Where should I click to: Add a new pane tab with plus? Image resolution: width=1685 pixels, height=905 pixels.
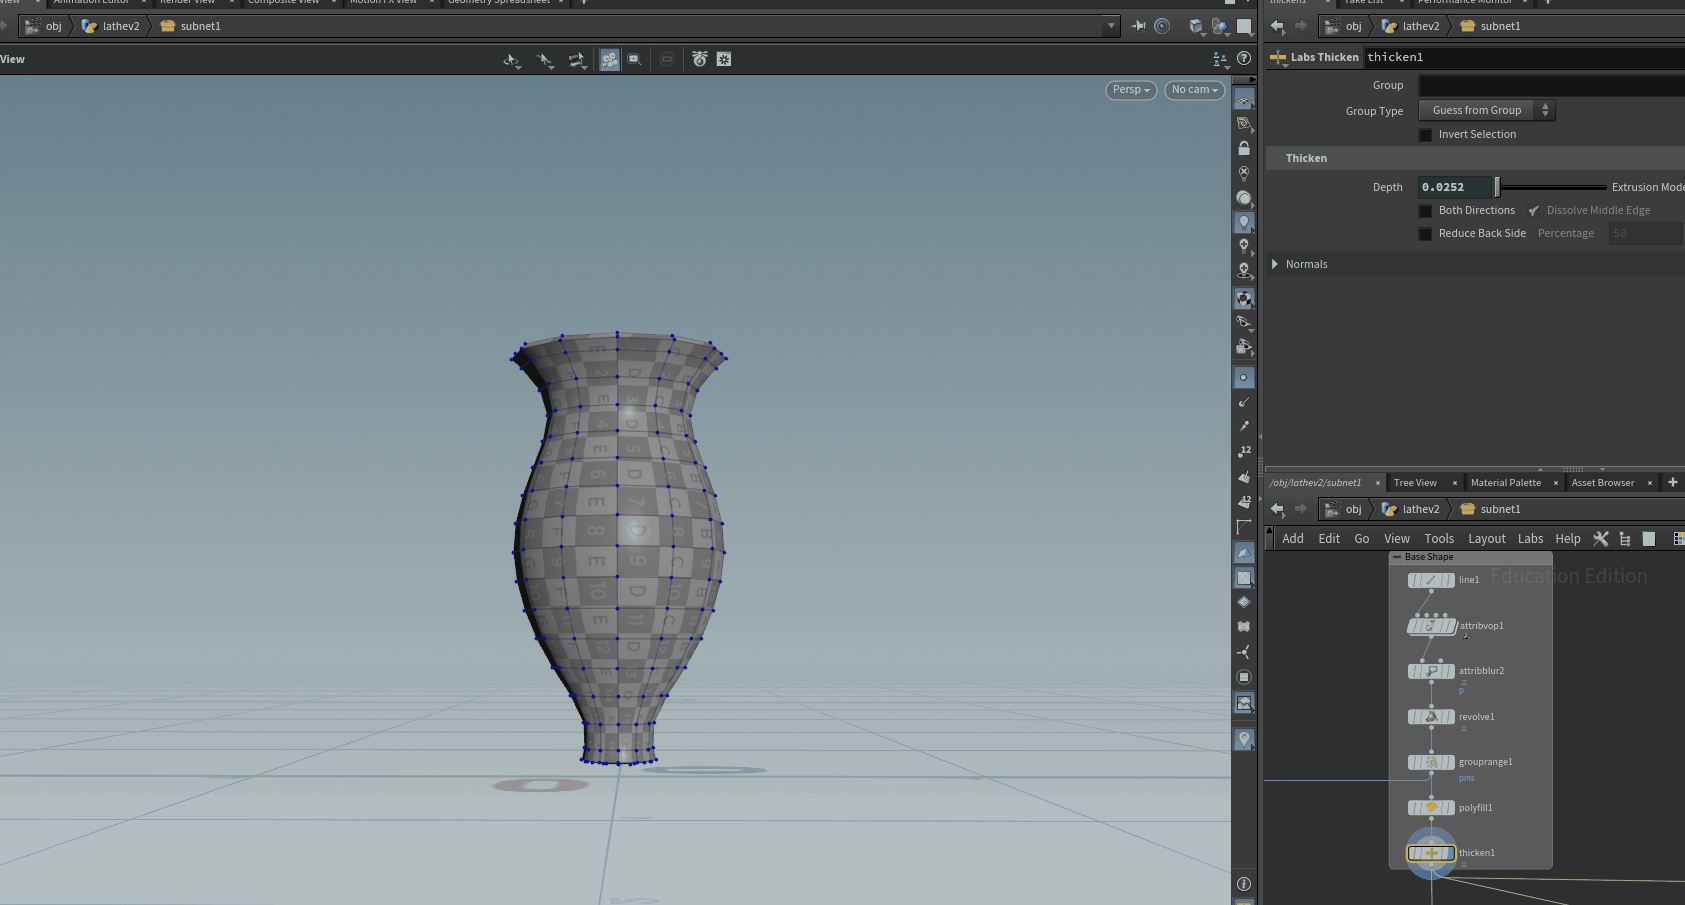point(1672,482)
